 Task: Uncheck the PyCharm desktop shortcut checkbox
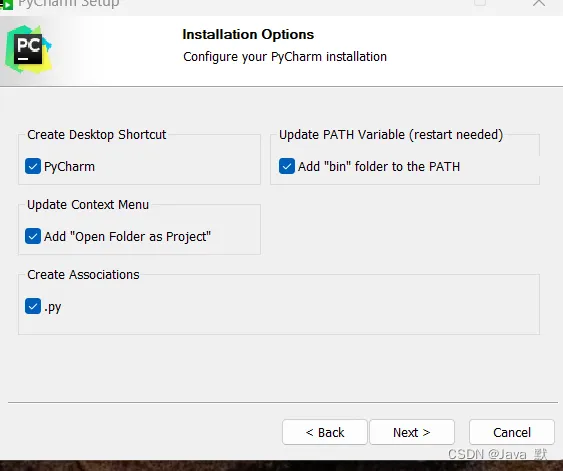point(33,166)
